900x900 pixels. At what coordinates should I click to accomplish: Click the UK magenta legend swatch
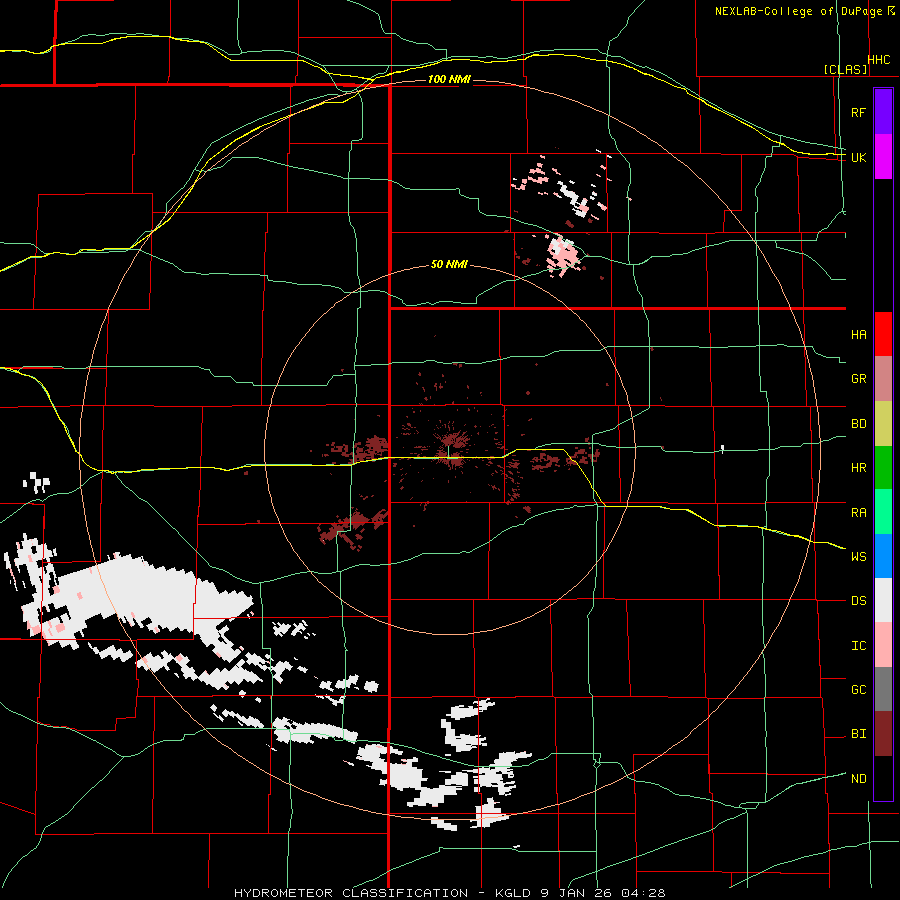point(883,157)
